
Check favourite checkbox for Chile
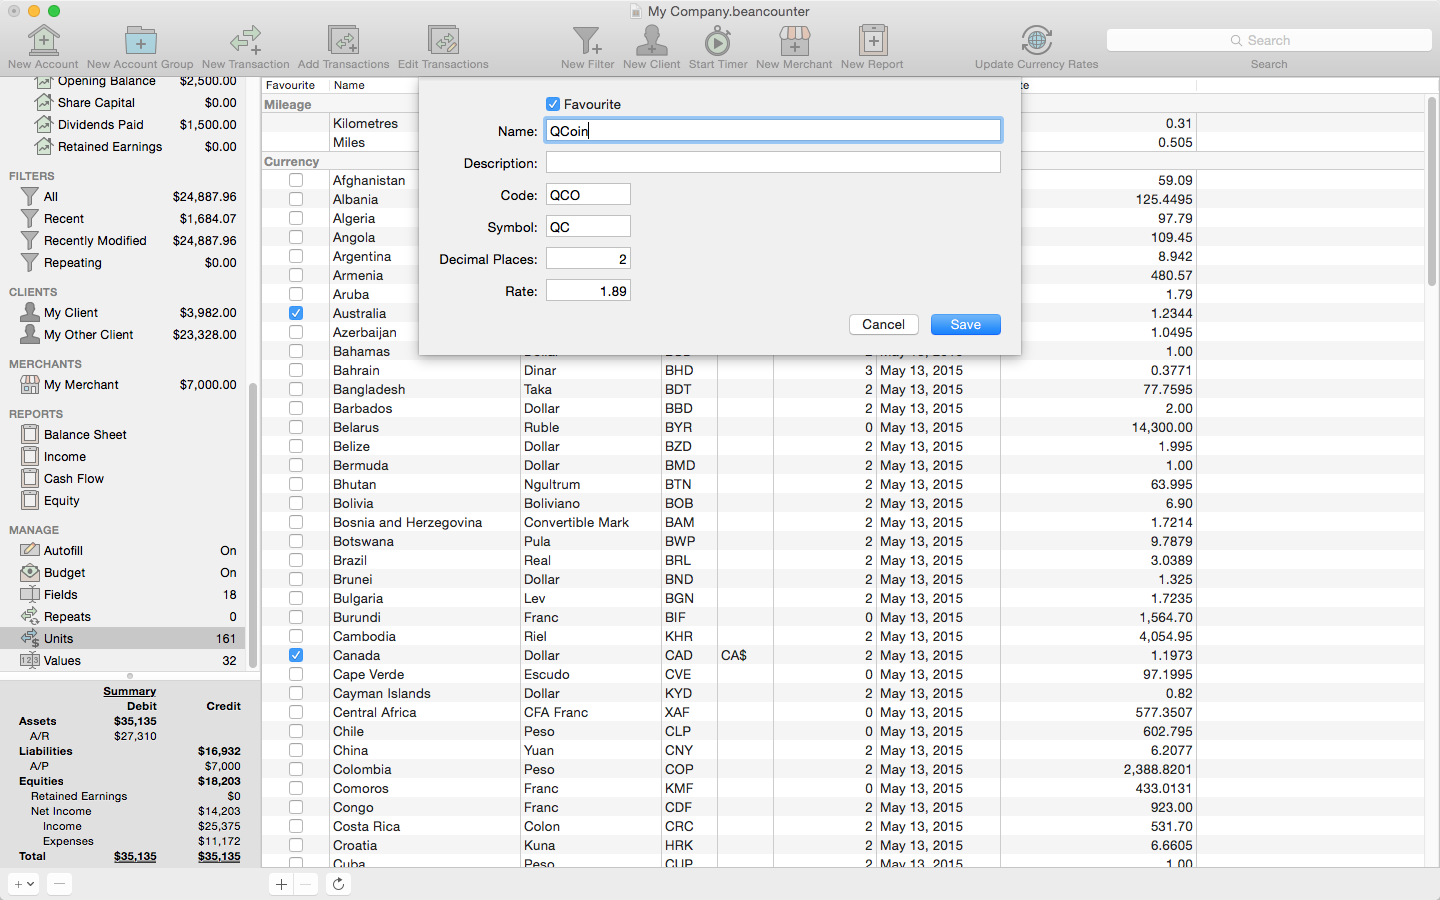point(296,731)
